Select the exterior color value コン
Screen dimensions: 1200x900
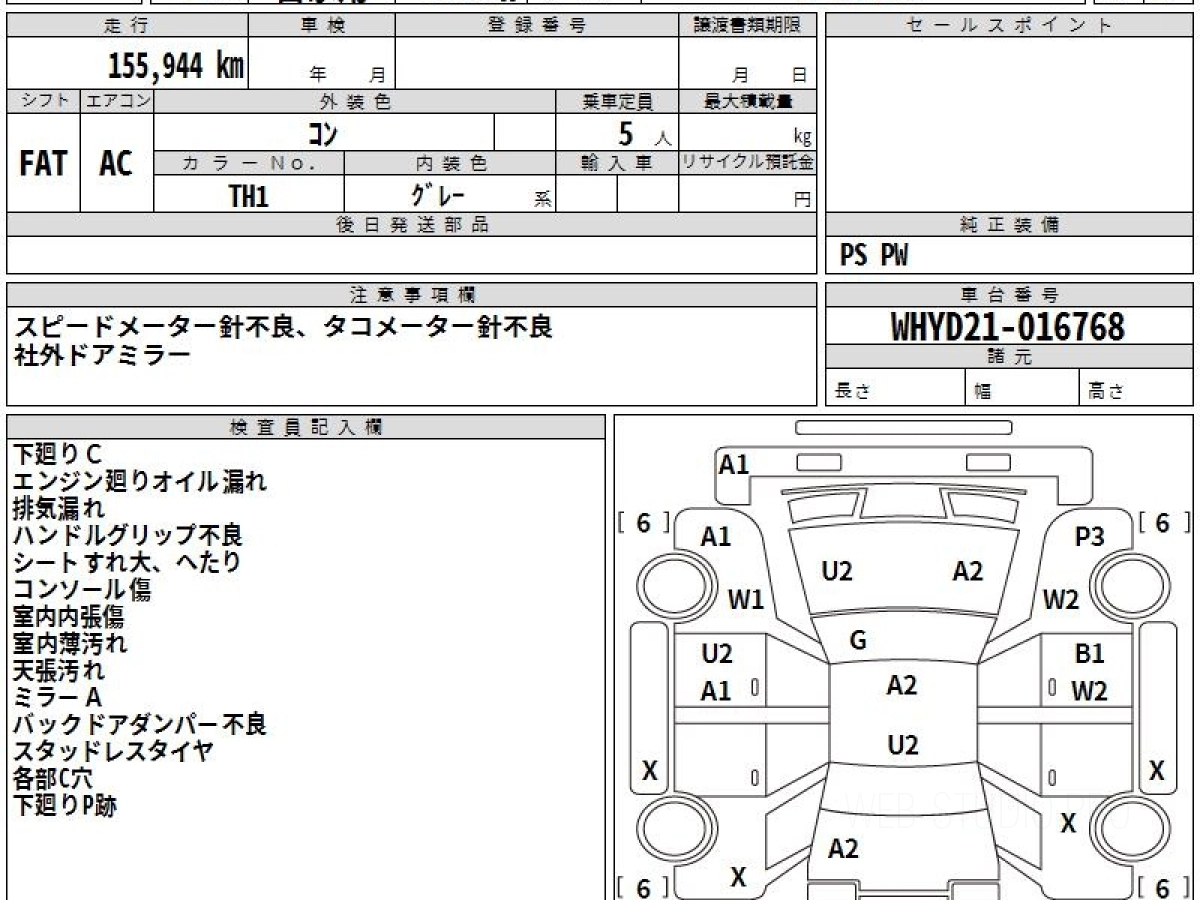[x=322, y=133]
